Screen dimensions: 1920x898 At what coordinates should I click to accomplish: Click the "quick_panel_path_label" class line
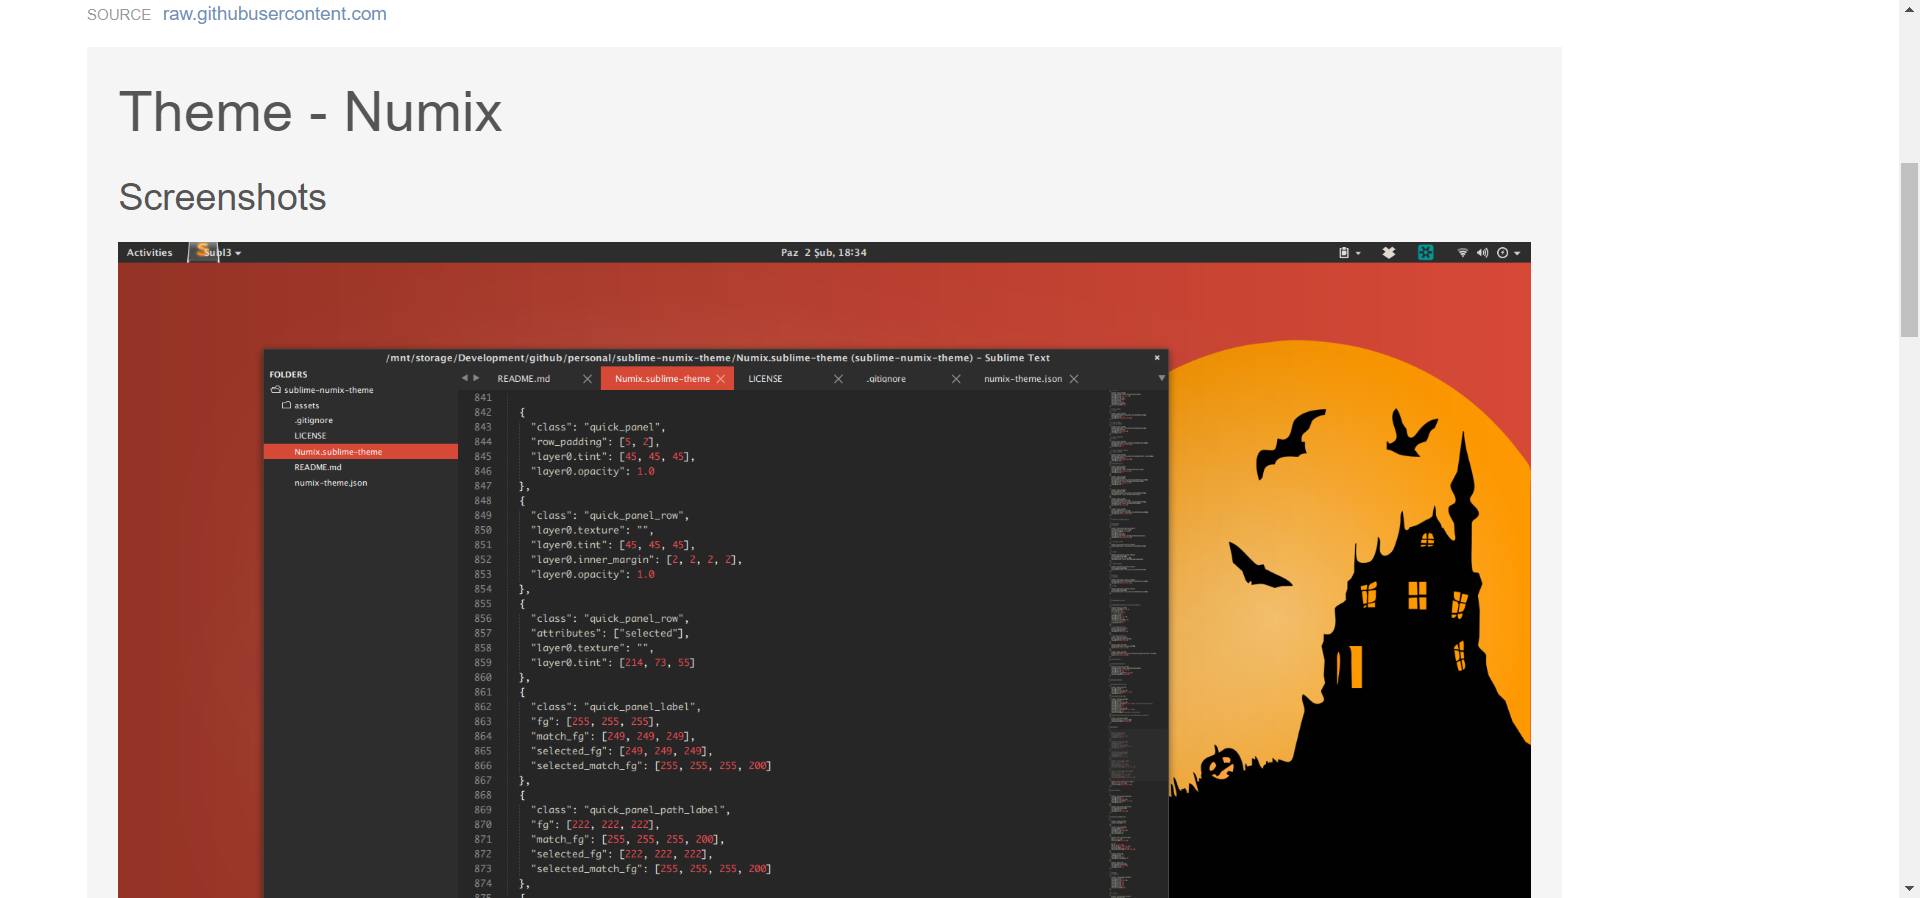(631, 810)
